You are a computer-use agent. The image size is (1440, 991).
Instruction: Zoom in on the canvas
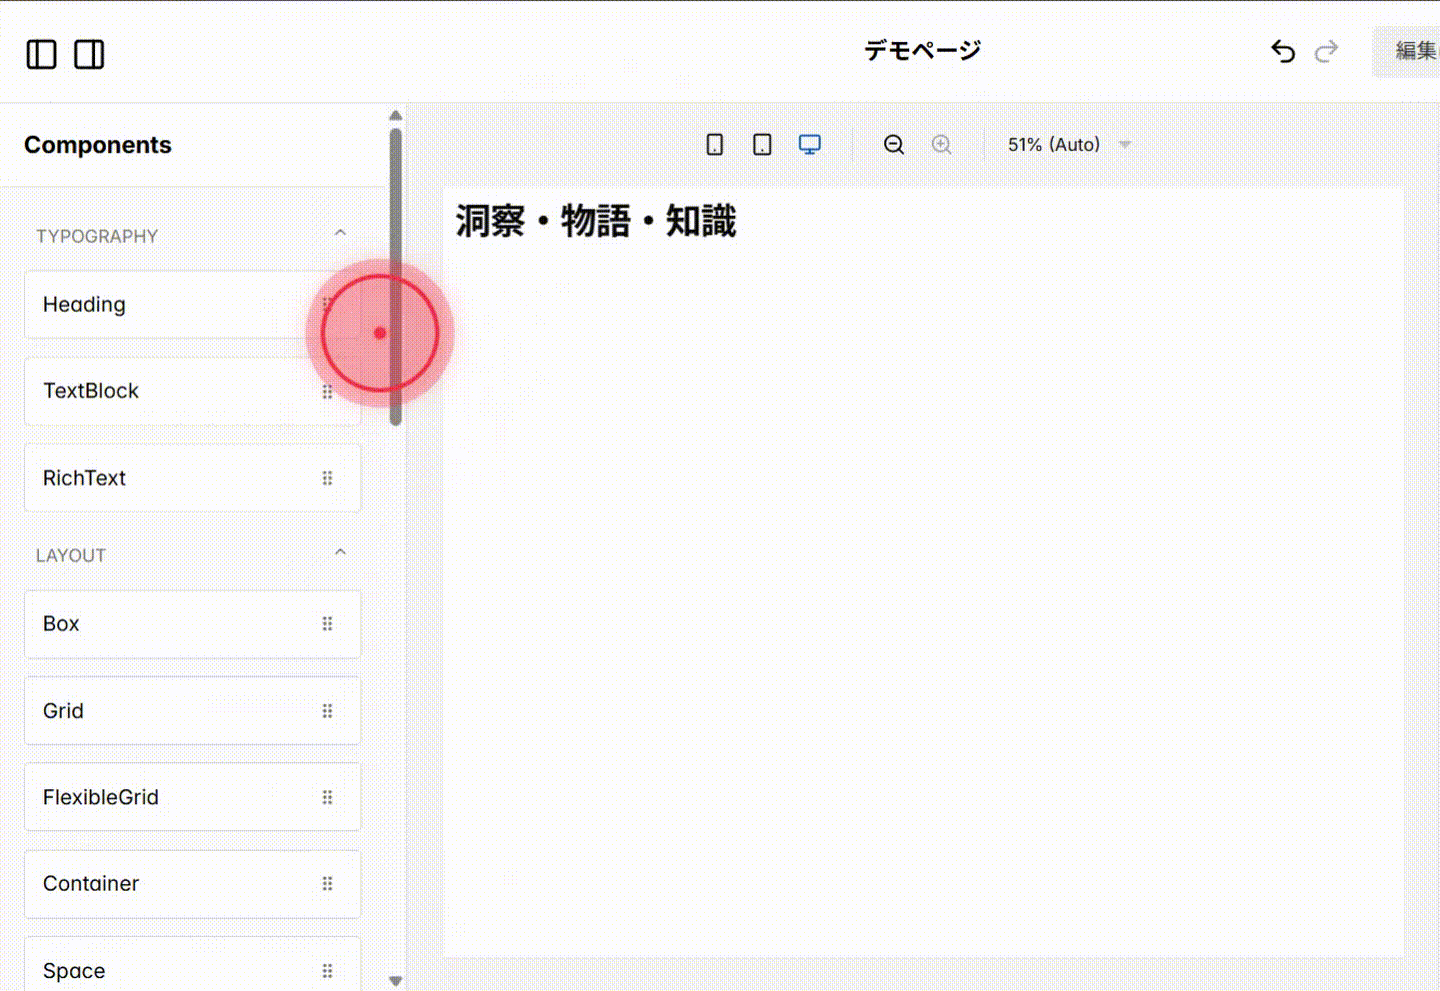click(x=941, y=144)
